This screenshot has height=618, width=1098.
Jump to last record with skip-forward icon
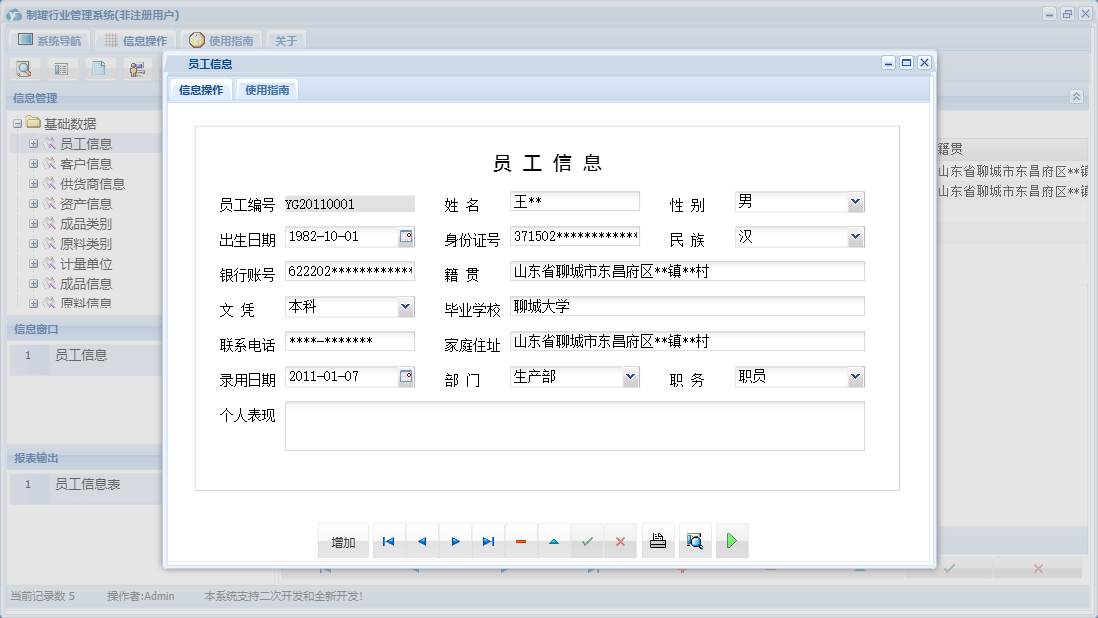pos(488,540)
